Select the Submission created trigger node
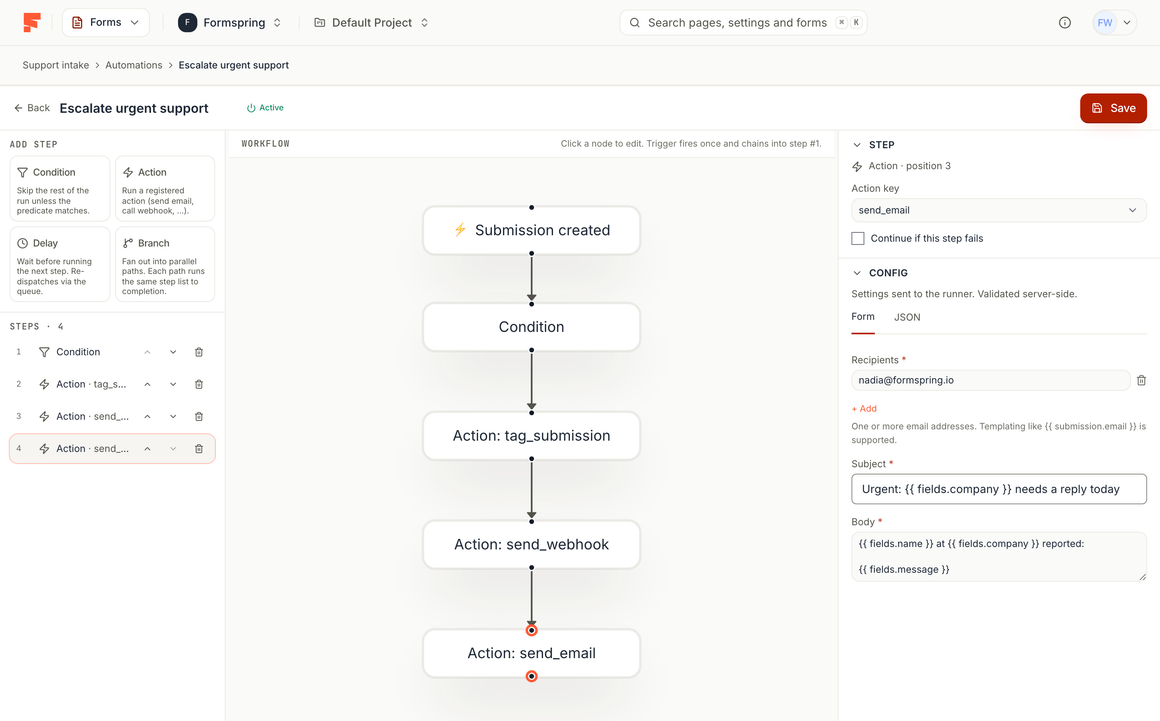Viewport: 1160px width, 721px height. (531, 231)
